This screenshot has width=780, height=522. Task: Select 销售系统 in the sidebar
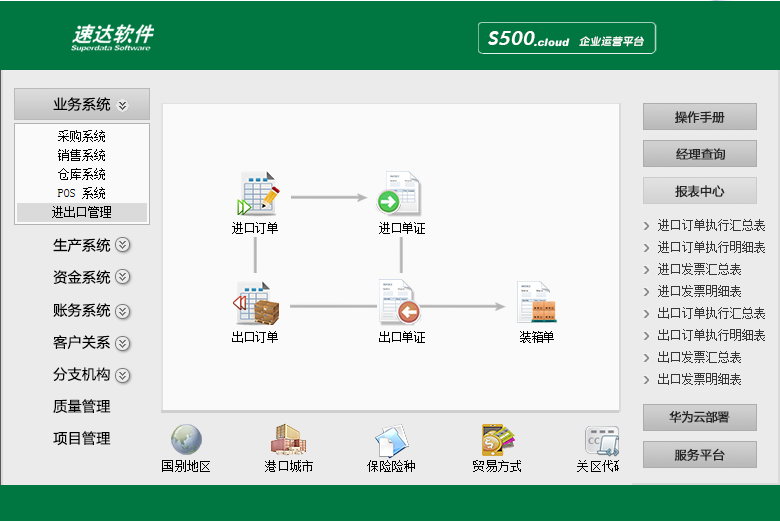(82, 155)
